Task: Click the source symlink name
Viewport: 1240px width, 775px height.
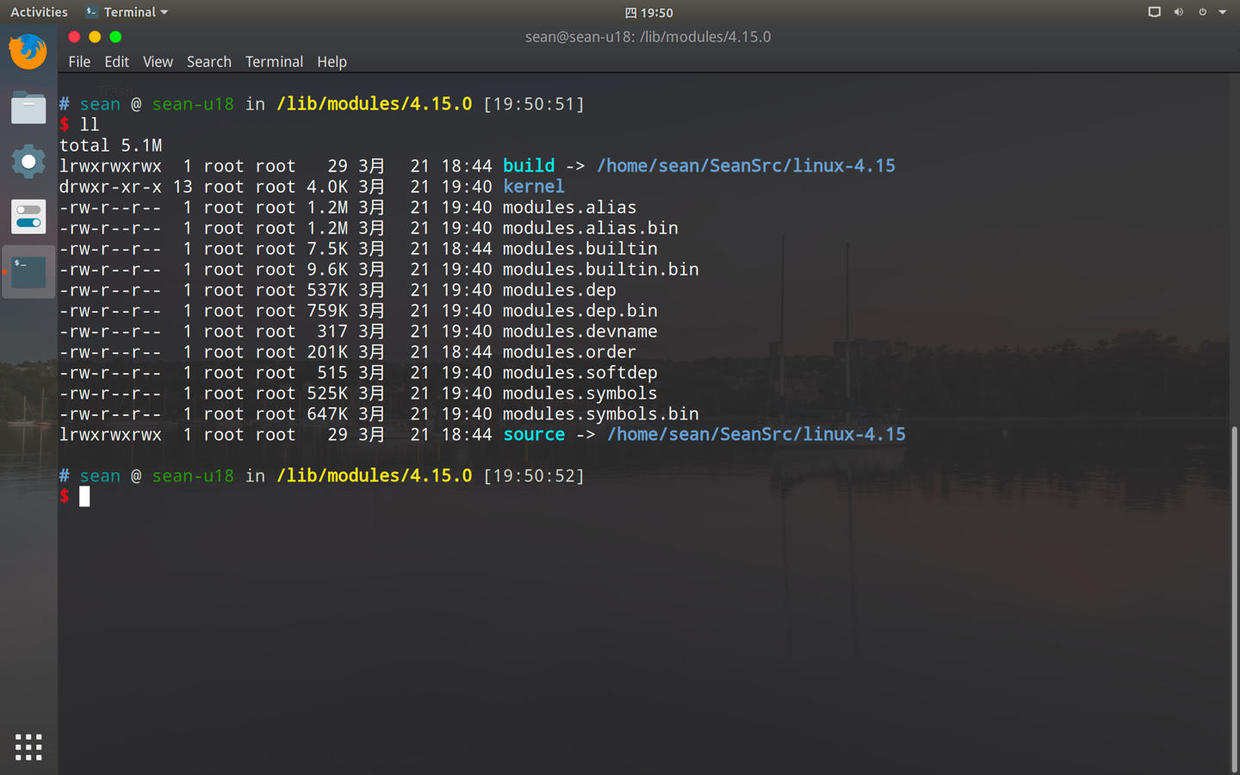Action: click(x=534, y=434)
